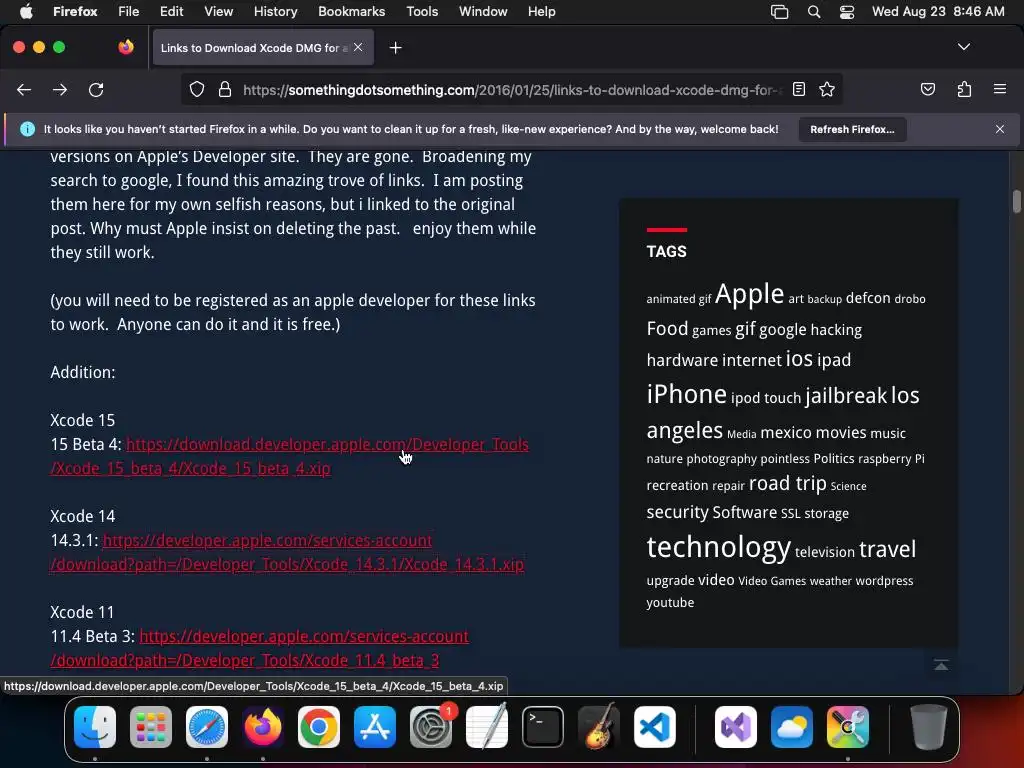Open Terminal from the Dock
The height and width of the screenshot is (768, 1024).
coord(543,726)
